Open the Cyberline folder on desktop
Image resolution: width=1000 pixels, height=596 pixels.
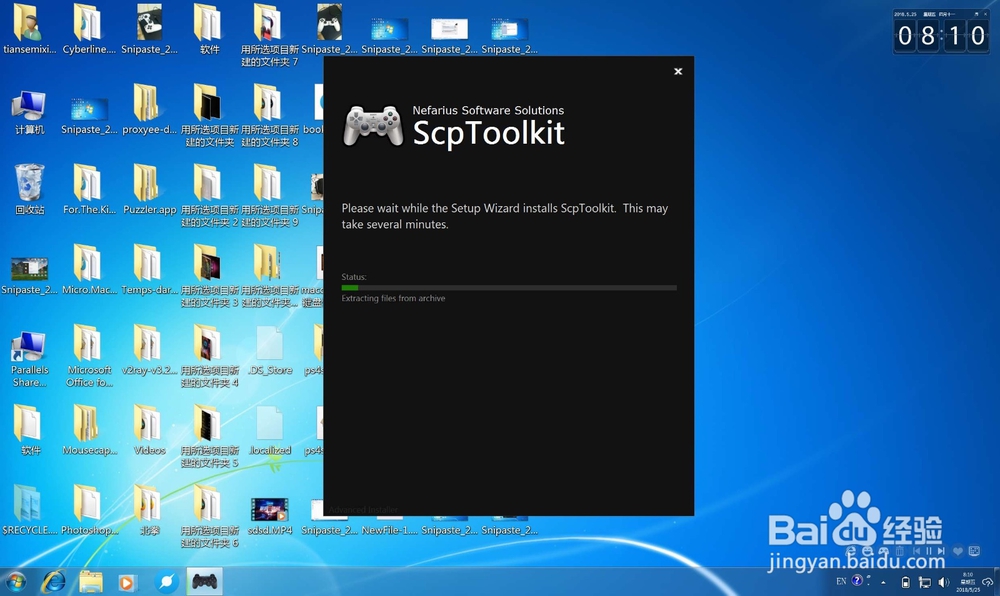[89, 30]
